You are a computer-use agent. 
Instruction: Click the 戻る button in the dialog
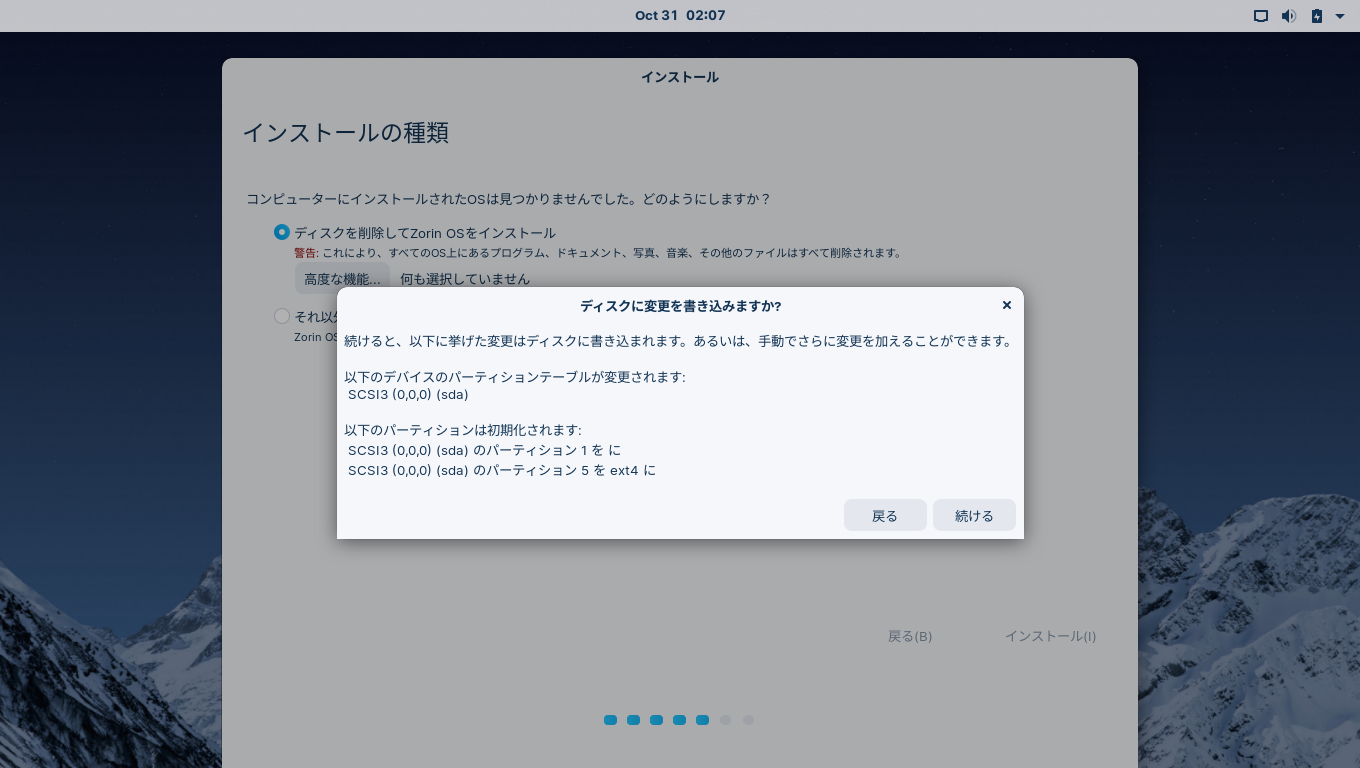(x=885, y=515)
